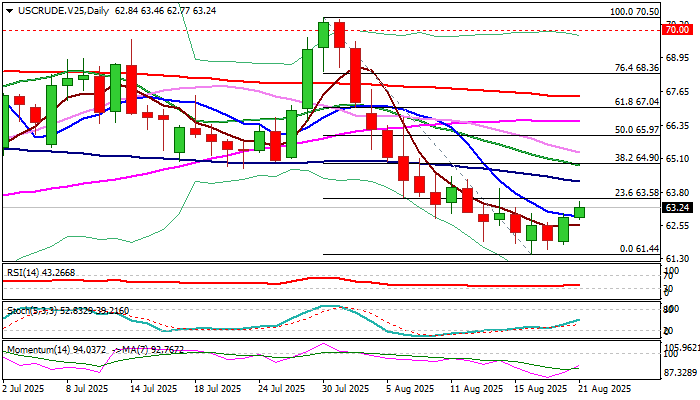Click the USCRUDE.V25,Daily chart title
This screenshot has height=400, width=700.
pyautogui.click(x=63, y=11)
